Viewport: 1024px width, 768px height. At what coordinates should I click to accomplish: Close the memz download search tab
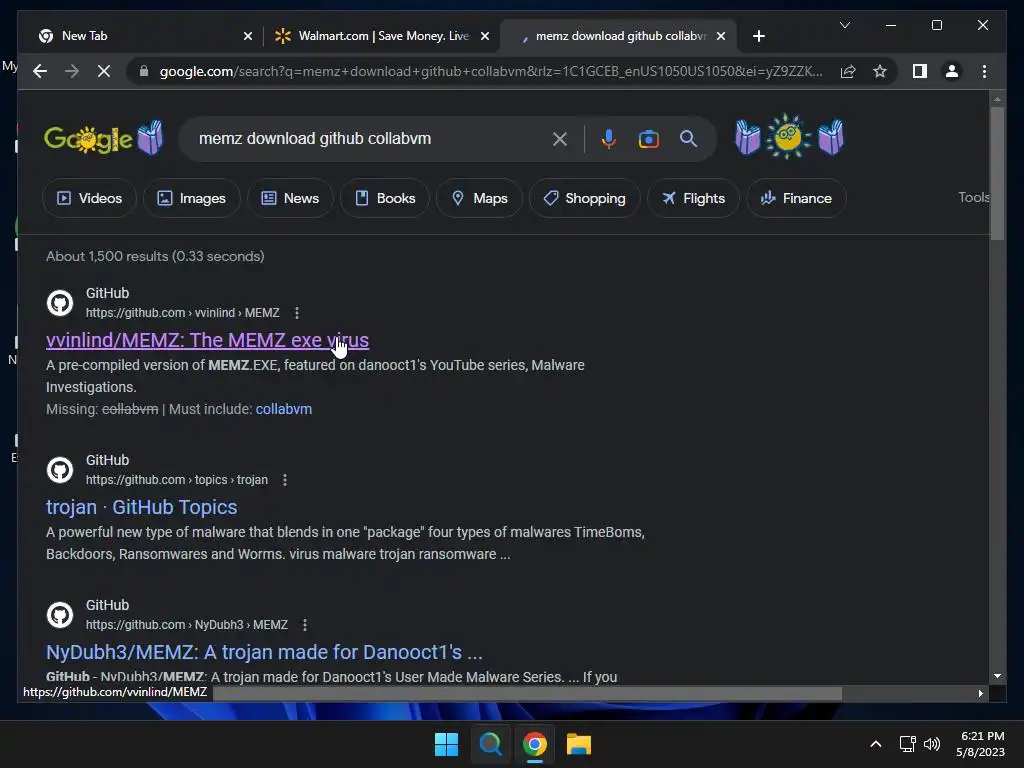tap(721, 37)
